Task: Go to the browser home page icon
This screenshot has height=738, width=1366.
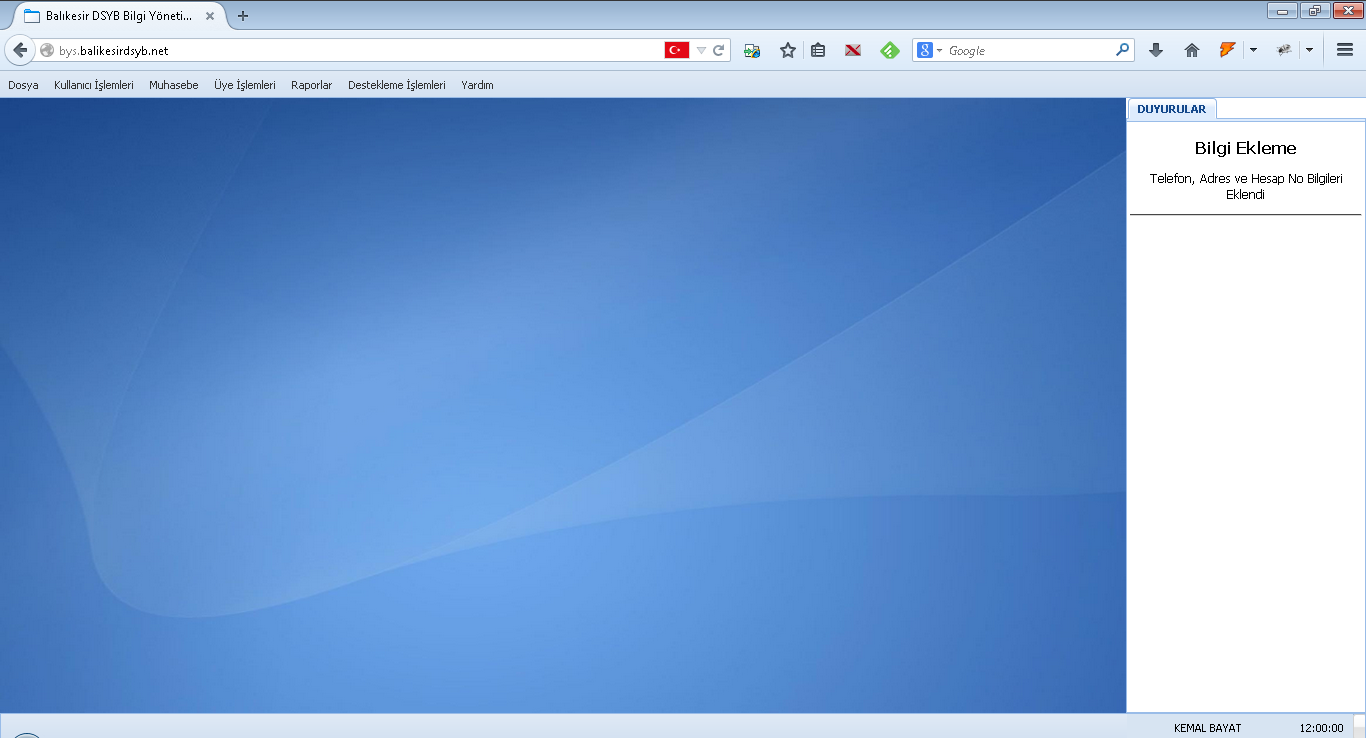Action: pos(1191,50)
